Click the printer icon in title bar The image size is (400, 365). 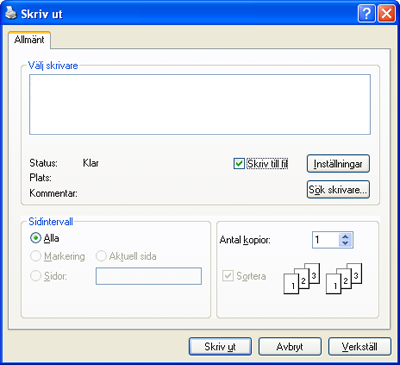click(x=11, y=14)
